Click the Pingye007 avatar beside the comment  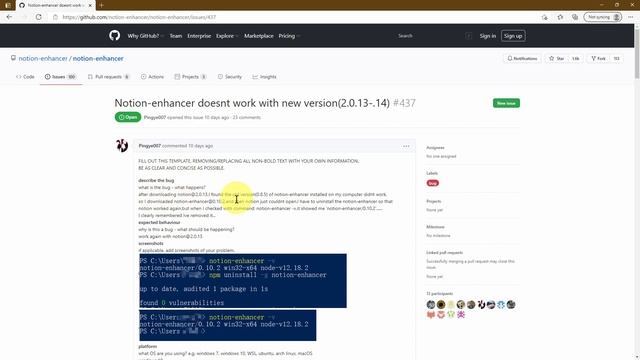(122, 145)
